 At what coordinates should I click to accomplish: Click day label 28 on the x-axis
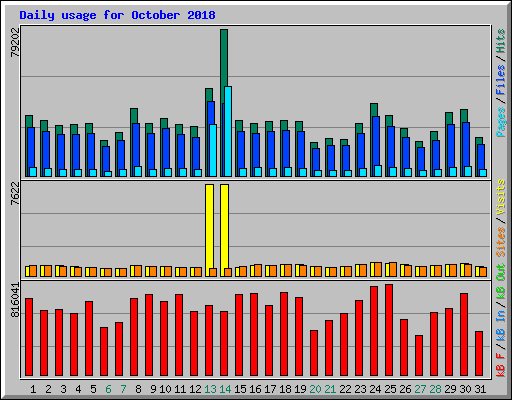click(x=435, y=389)
